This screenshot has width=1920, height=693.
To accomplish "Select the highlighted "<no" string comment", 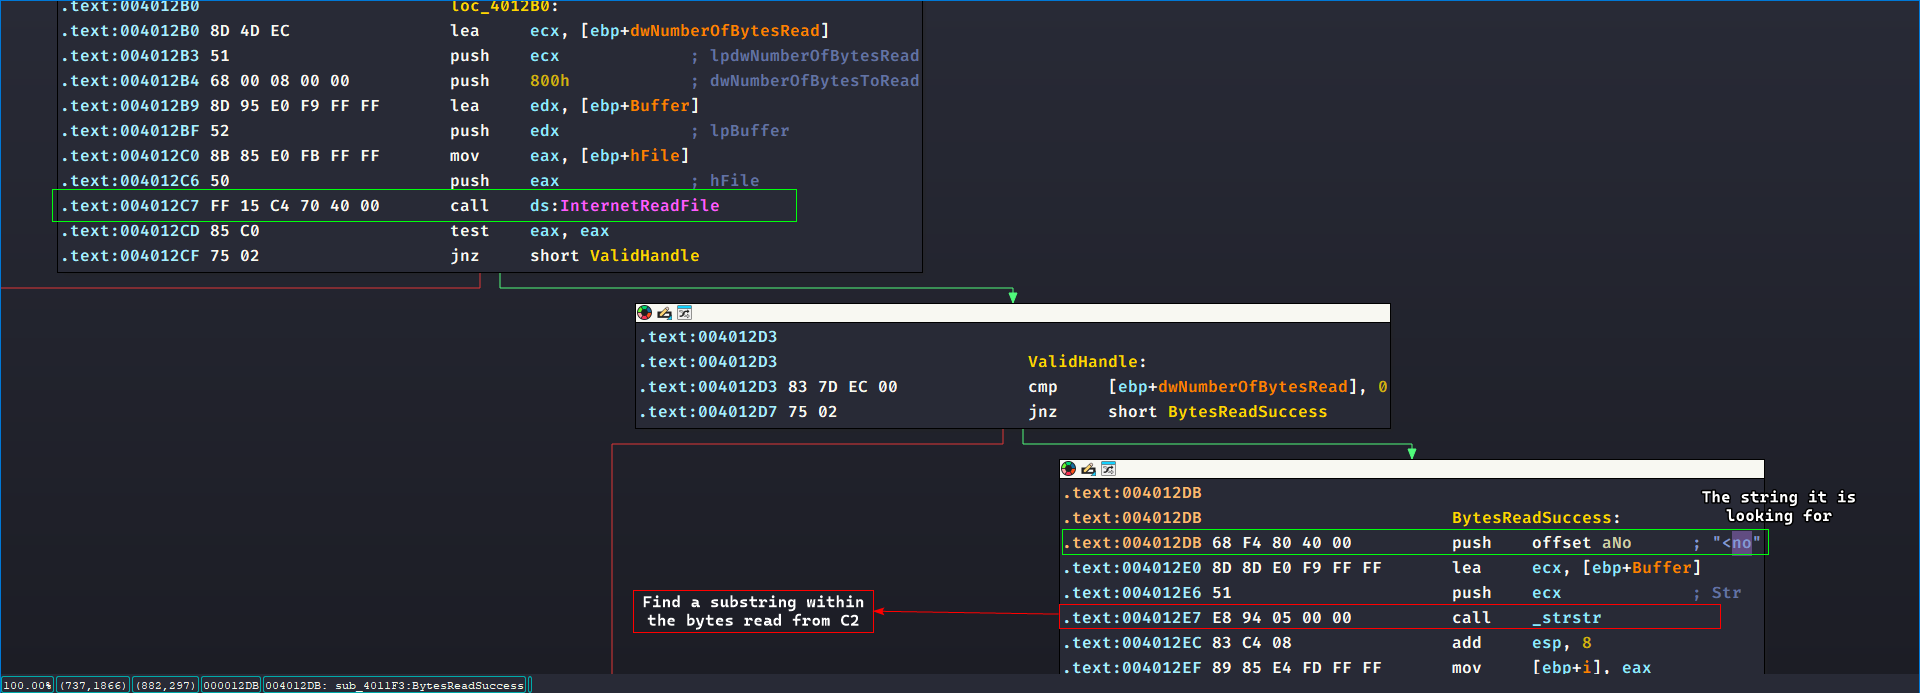I will (x=1736, y=543).
